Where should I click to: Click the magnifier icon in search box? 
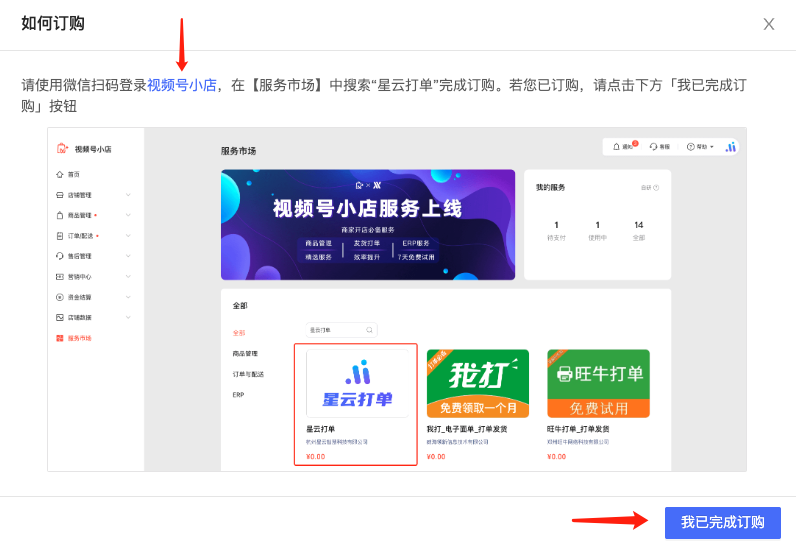[x=370, y=330]
